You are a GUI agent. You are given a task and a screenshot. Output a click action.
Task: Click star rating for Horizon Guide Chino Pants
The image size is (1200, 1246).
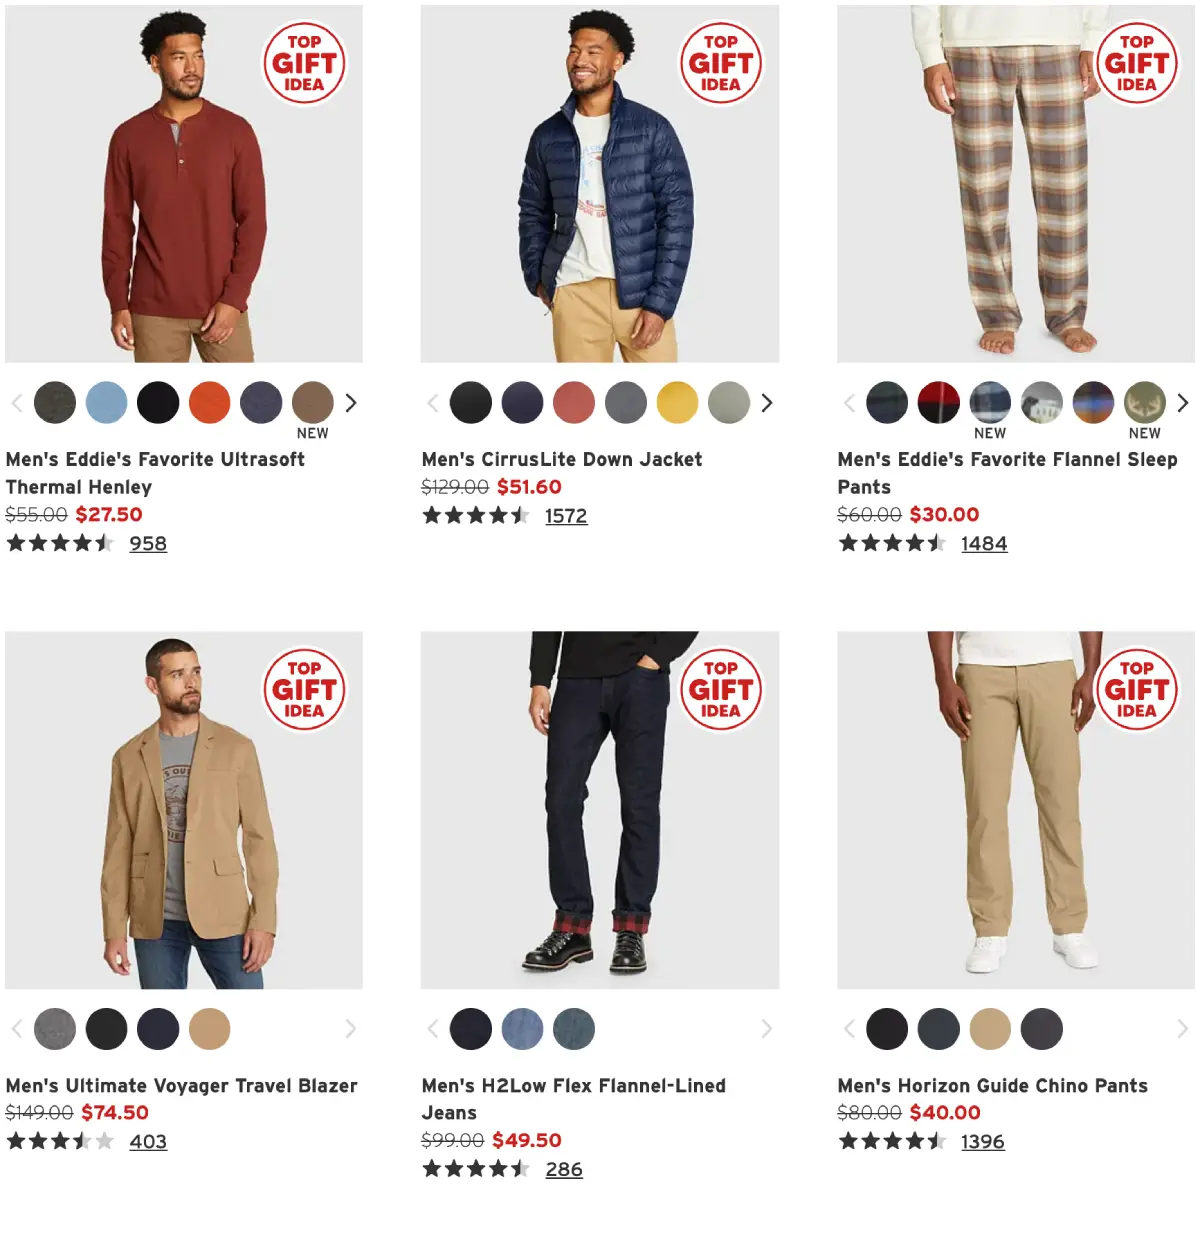(892, 1142)
